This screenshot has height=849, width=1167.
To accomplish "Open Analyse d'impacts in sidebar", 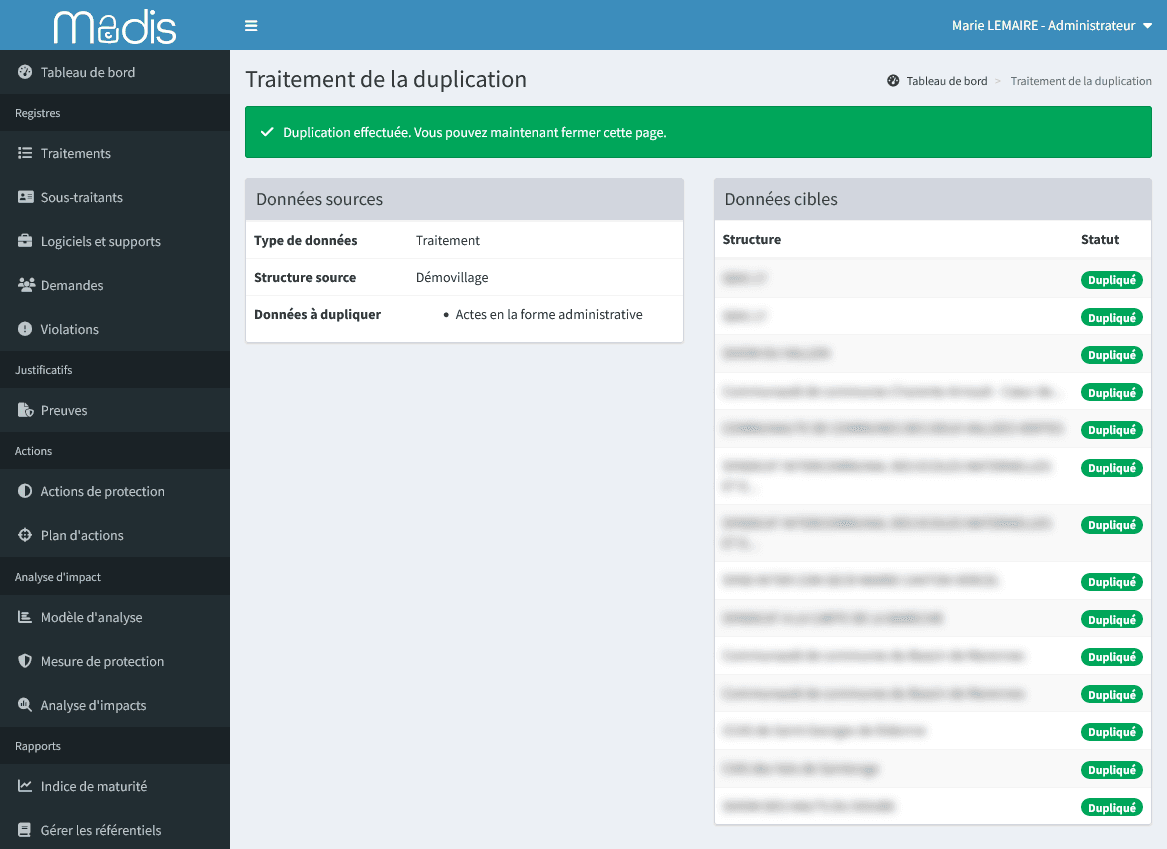I will [93, 705].
